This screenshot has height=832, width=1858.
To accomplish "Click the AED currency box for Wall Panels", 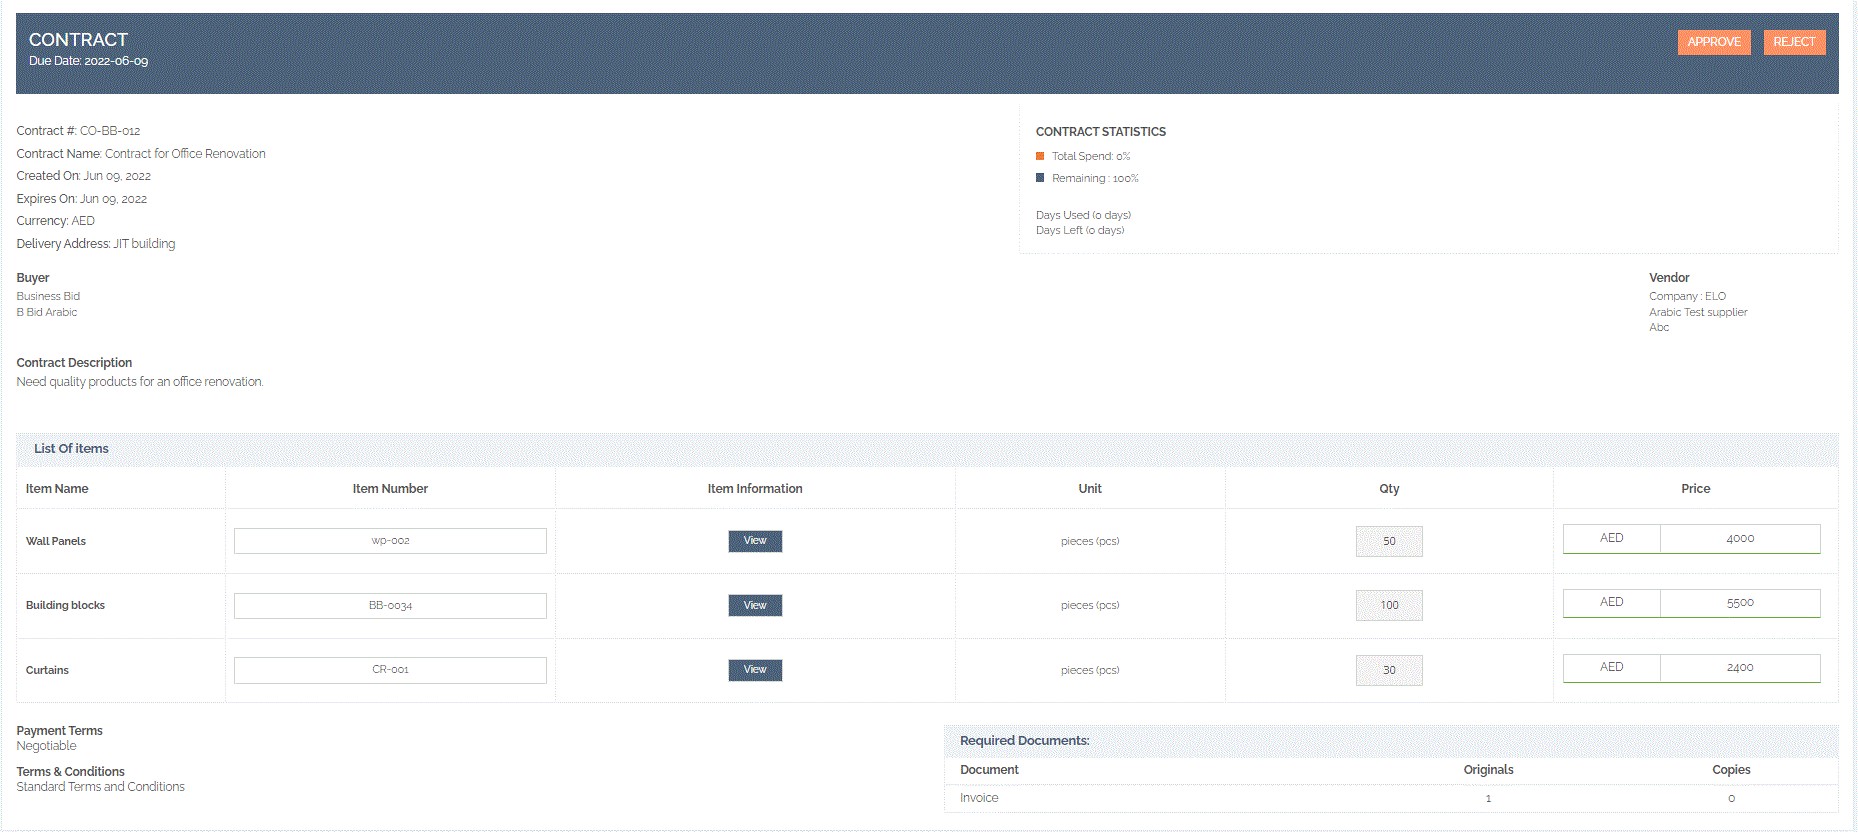I will (x=1611, y=539).
